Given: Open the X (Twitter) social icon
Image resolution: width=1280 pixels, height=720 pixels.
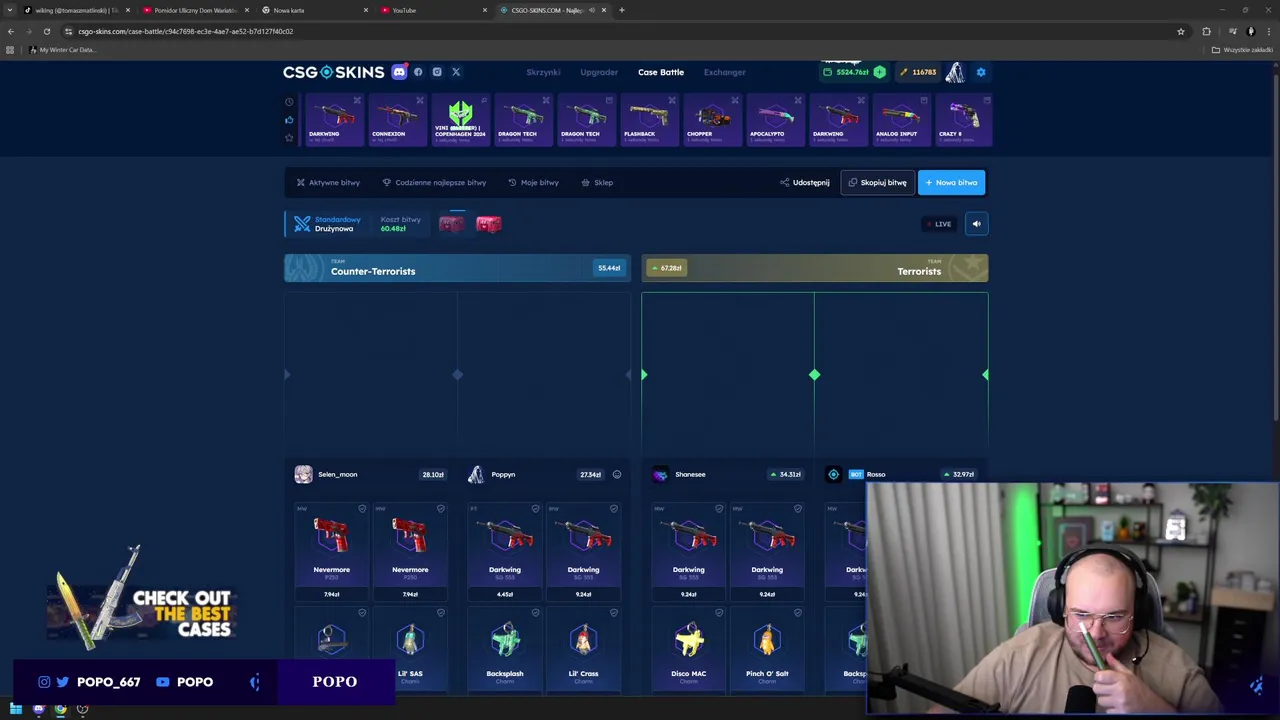Looking at the screenshot, I should pos(456,72).
